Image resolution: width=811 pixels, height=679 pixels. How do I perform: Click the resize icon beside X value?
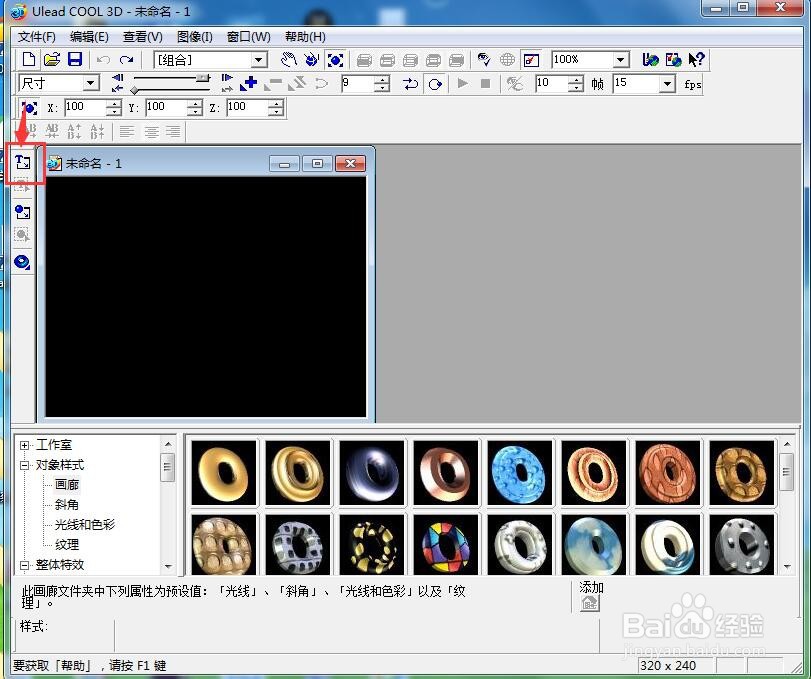[x=29, y=108]
